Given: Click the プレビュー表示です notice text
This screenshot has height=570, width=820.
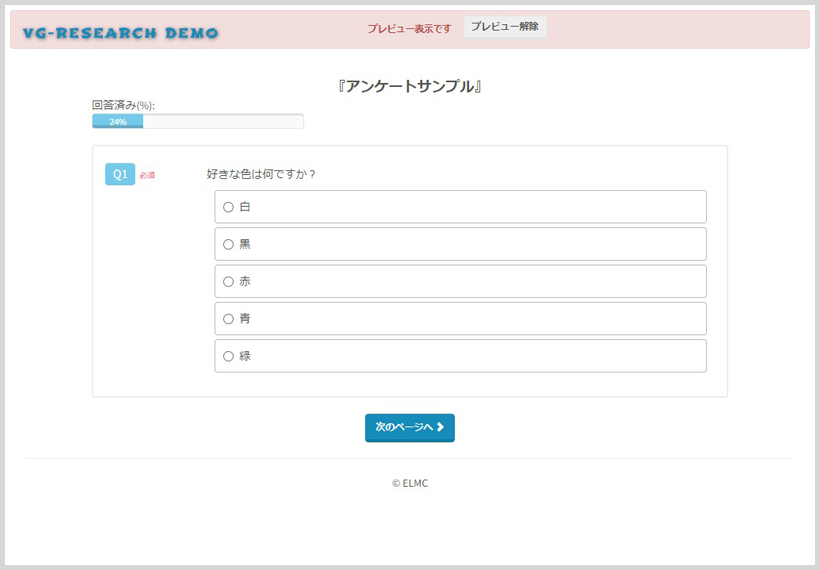Looking at the screenshot, I should click(x=408, y=28).
